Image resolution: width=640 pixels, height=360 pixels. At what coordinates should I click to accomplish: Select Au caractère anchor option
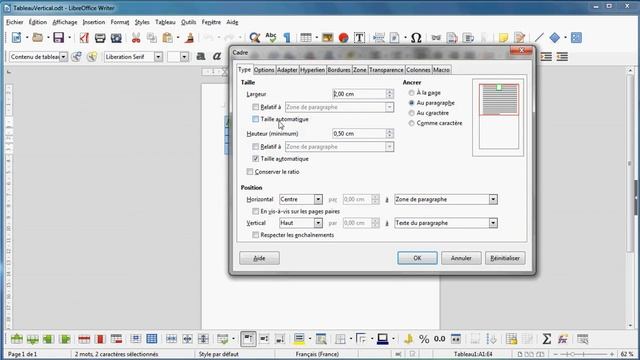[411, 113]
